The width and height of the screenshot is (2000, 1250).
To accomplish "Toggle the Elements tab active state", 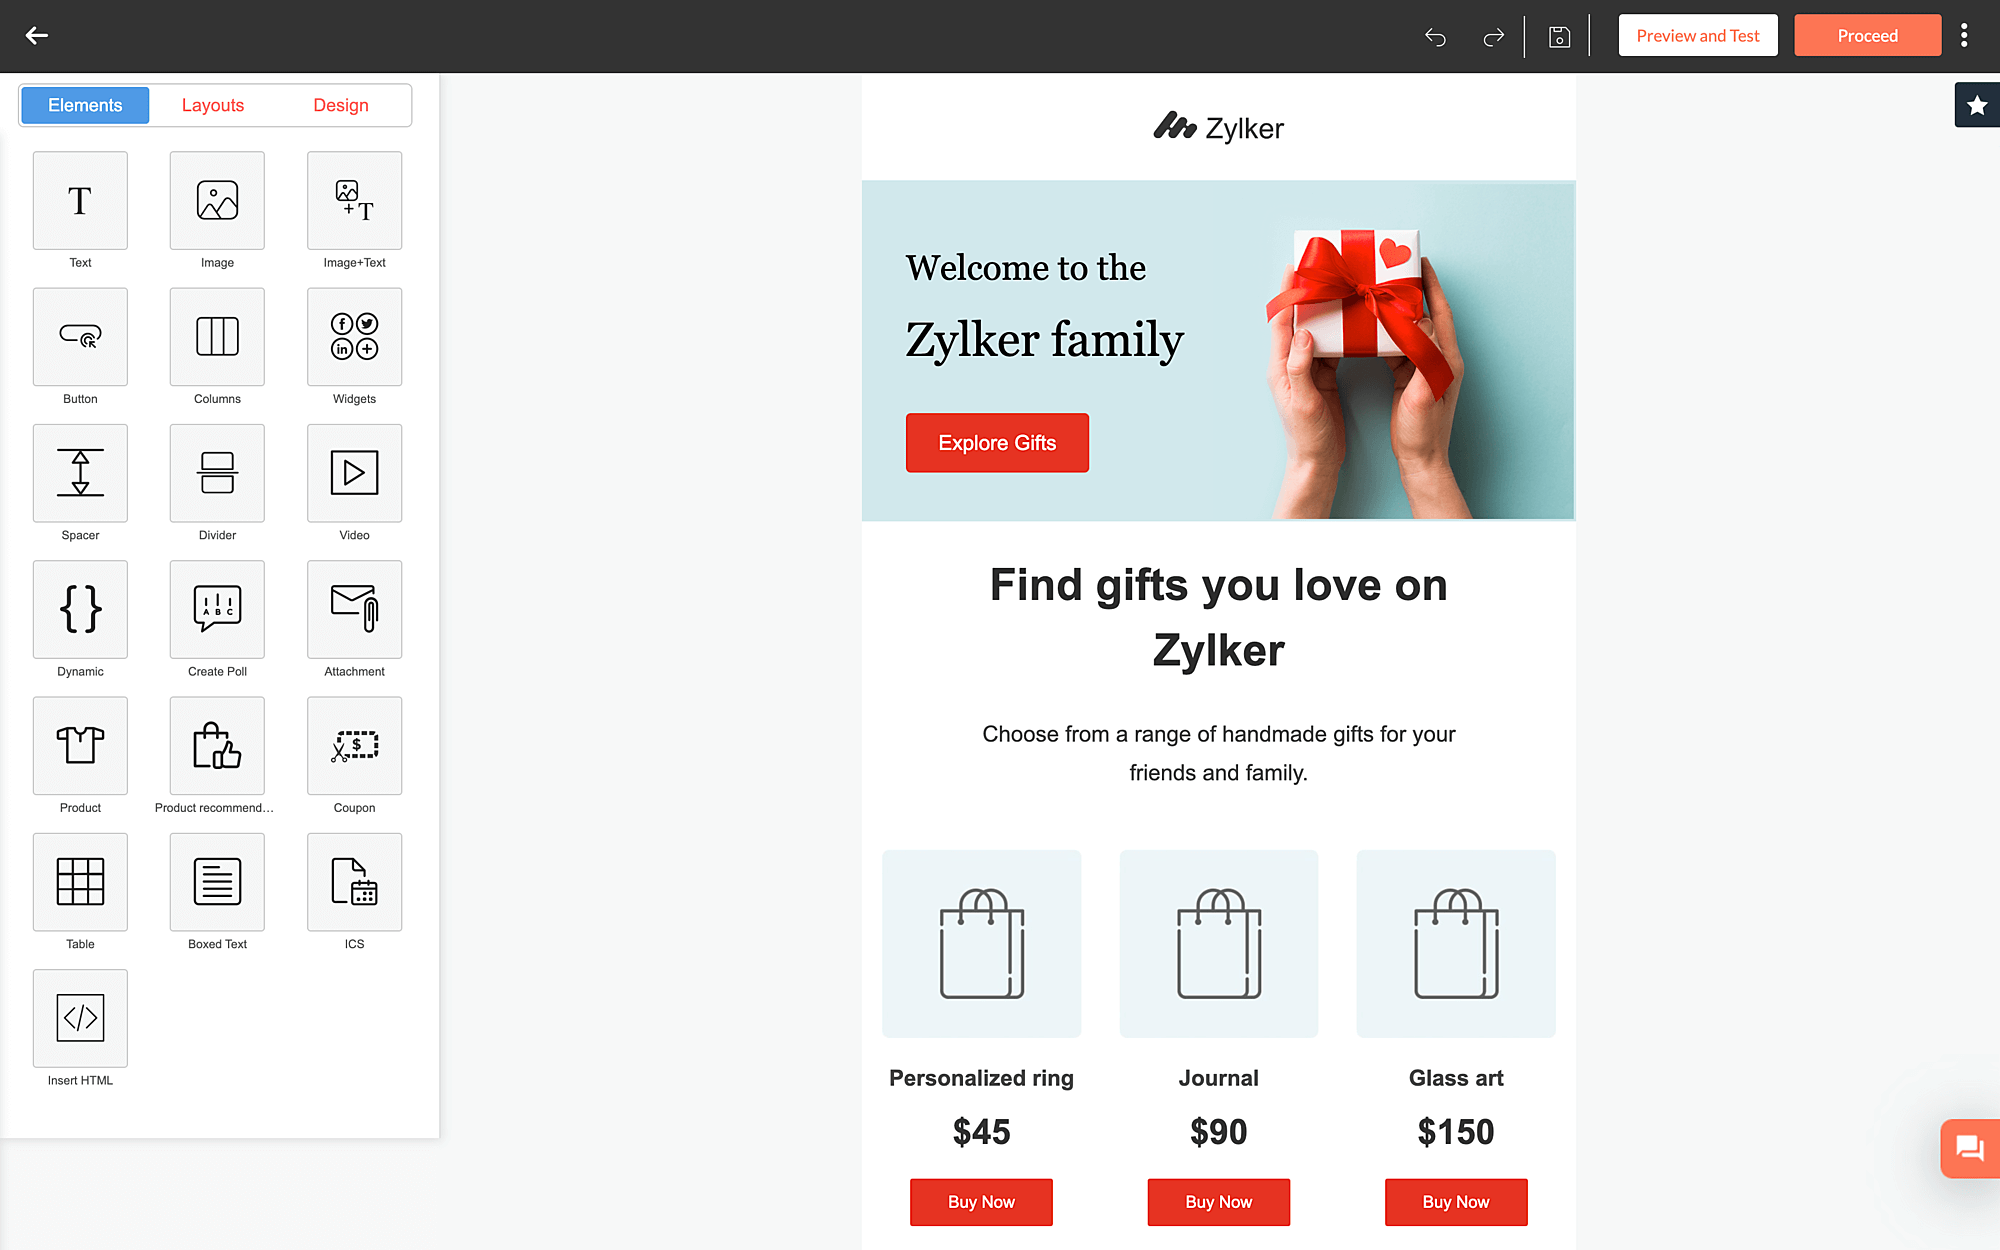I will [x=85, y=105].
